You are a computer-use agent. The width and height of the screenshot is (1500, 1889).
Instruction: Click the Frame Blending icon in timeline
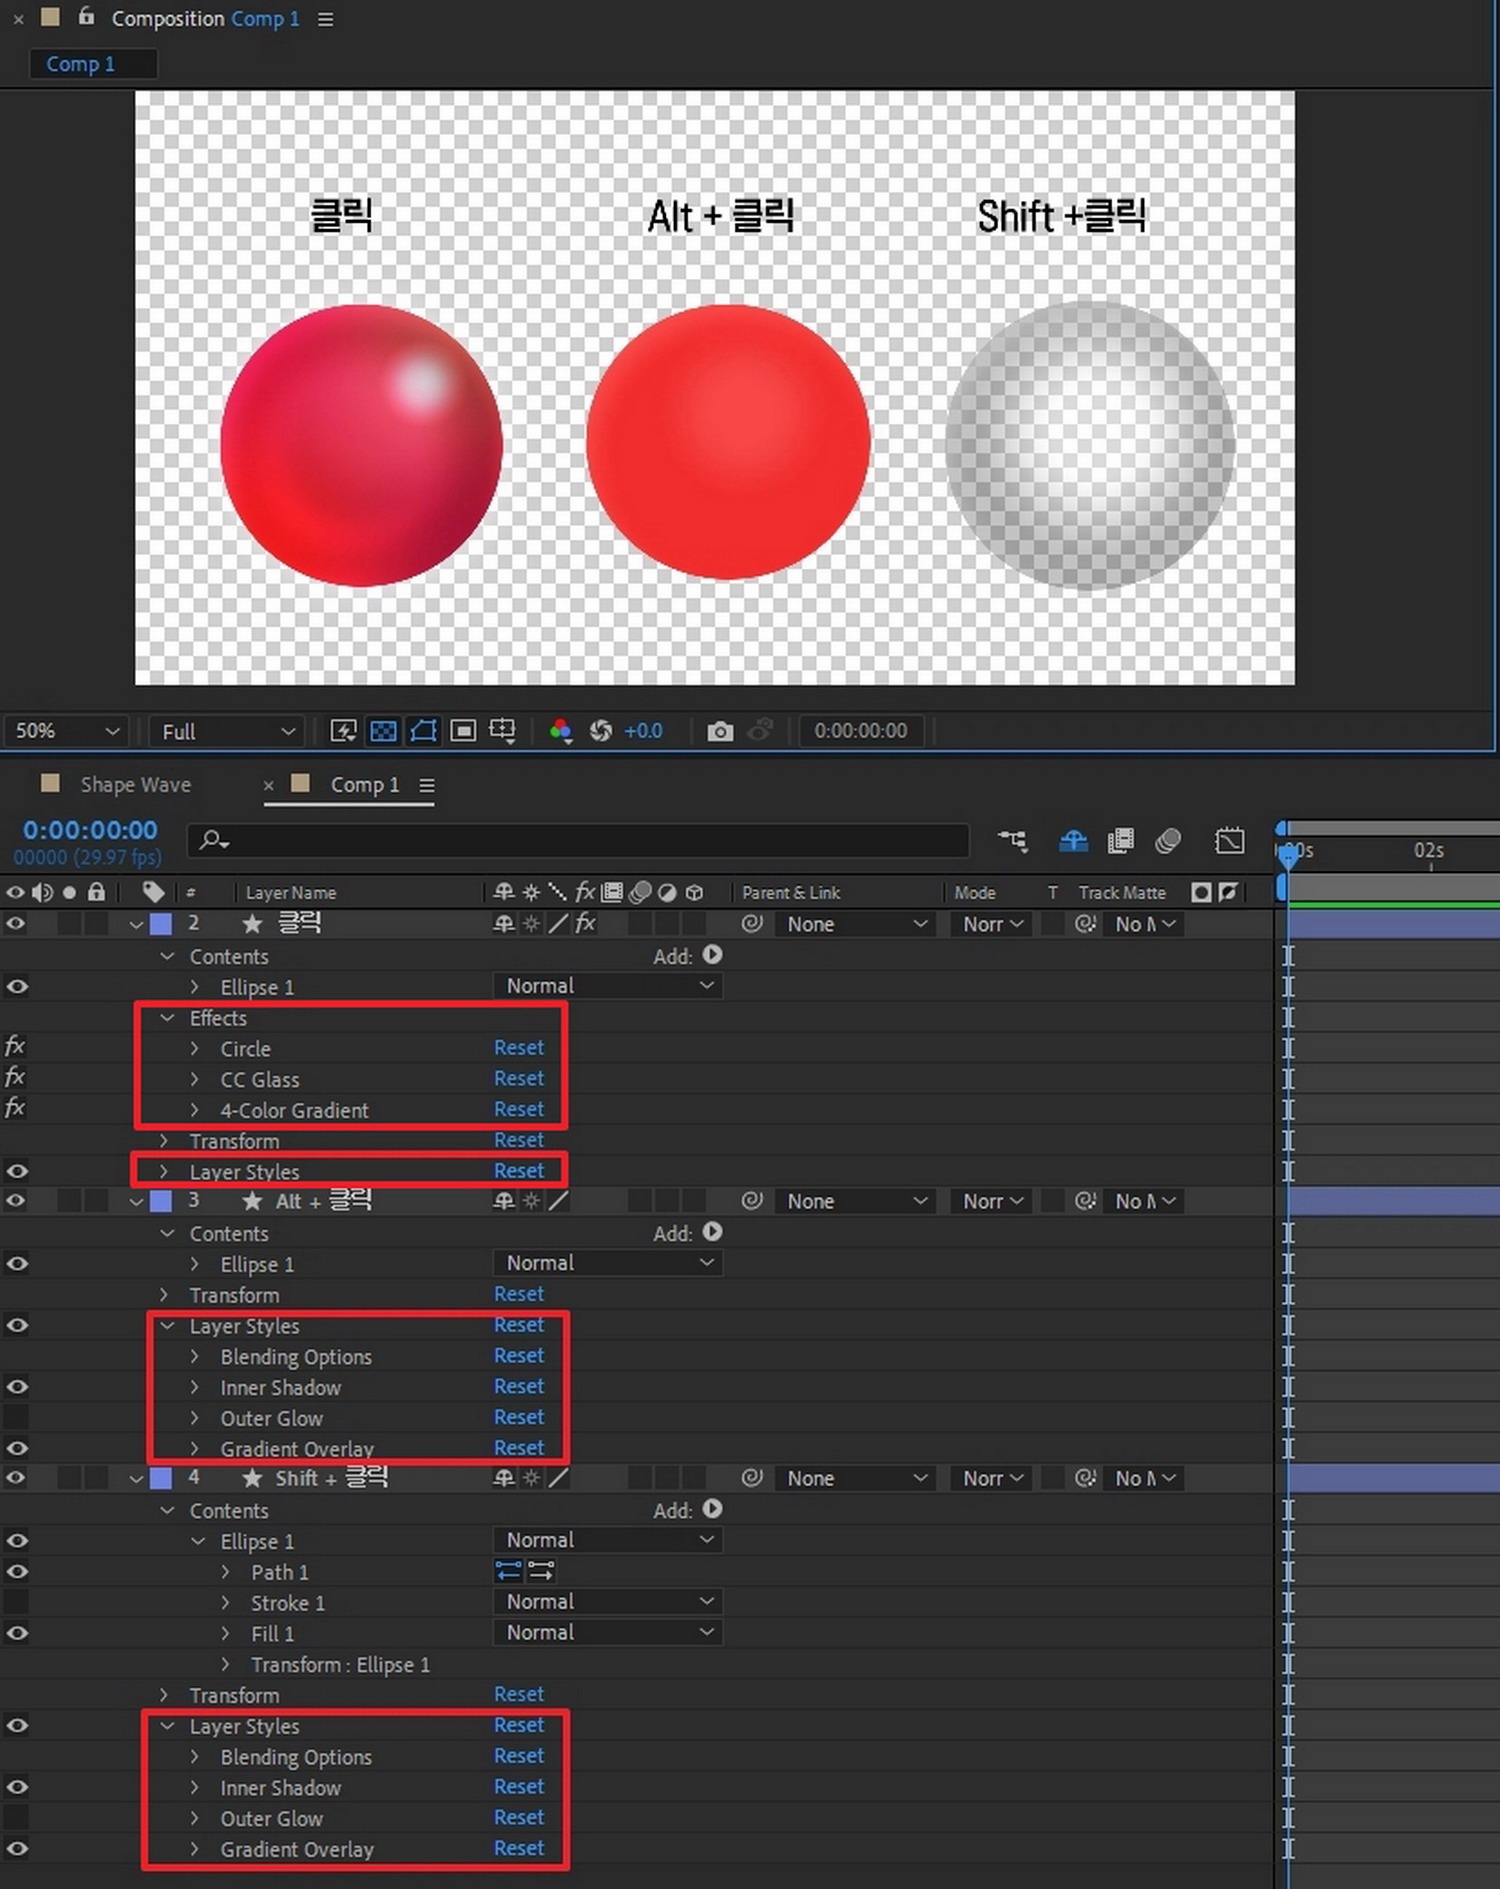point(1120,841)
